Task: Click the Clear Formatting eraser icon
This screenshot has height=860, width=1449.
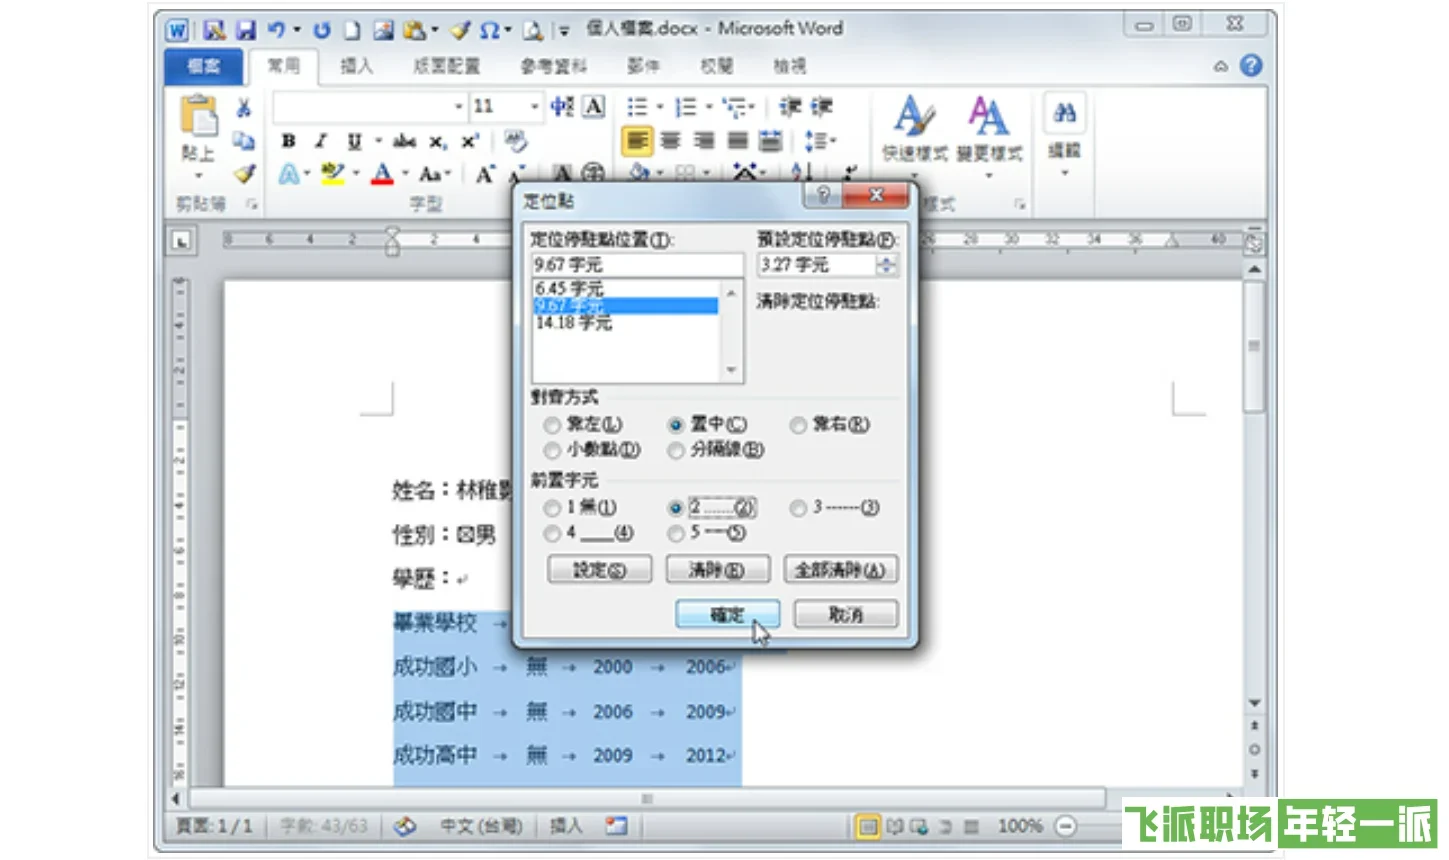Action: pyautogui.click(x=515, y=141)
